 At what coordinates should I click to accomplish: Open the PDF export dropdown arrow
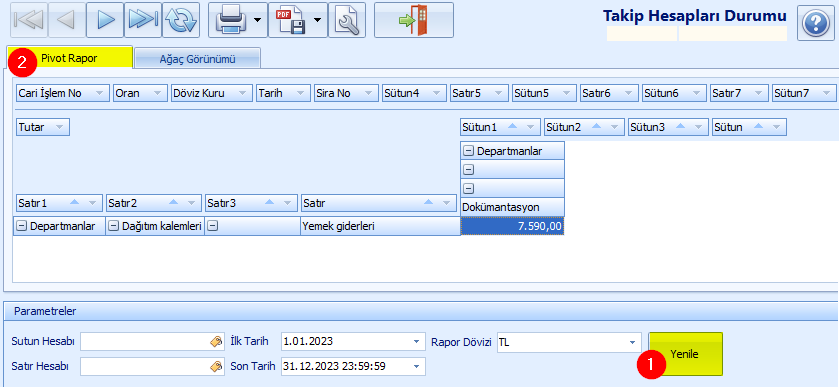318,20
